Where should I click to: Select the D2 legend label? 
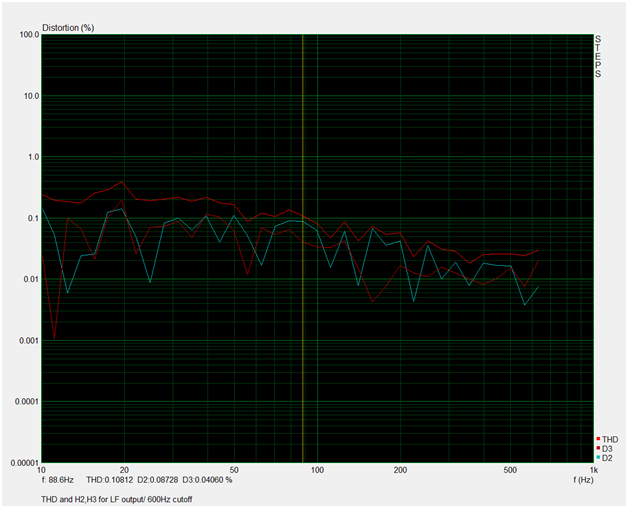point(607,458)
